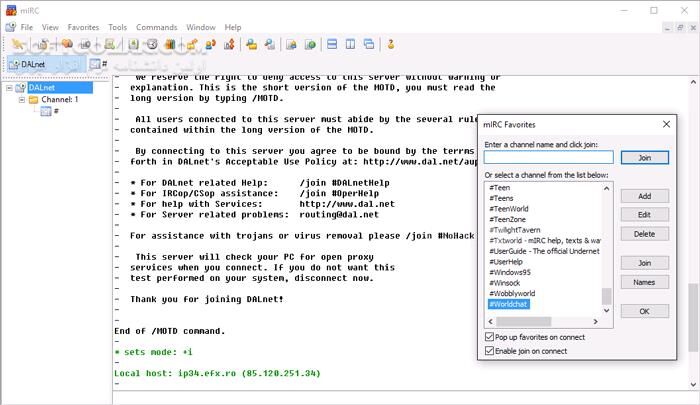Open the Timer clock toolbar icon
Screen dimensions: 700x405
[152, 44]
